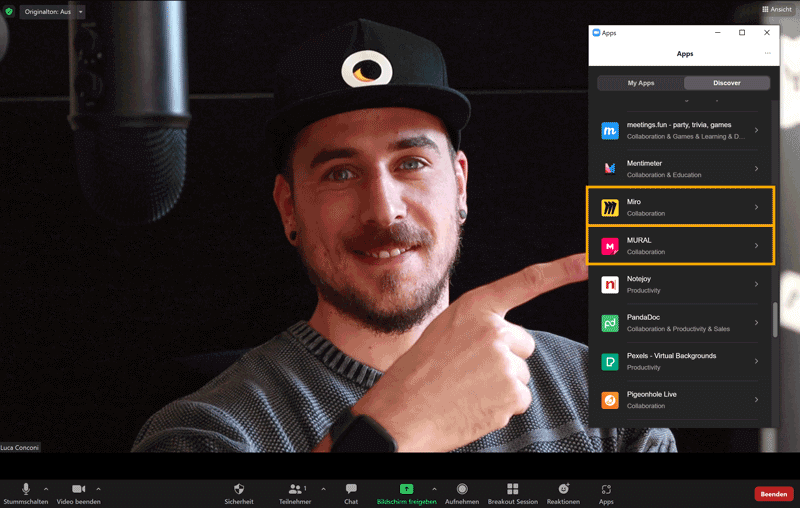The height and width of the screenshot is (508, 800).
Task: Click the green PandaDoc app icon
Action: (610, 323)
